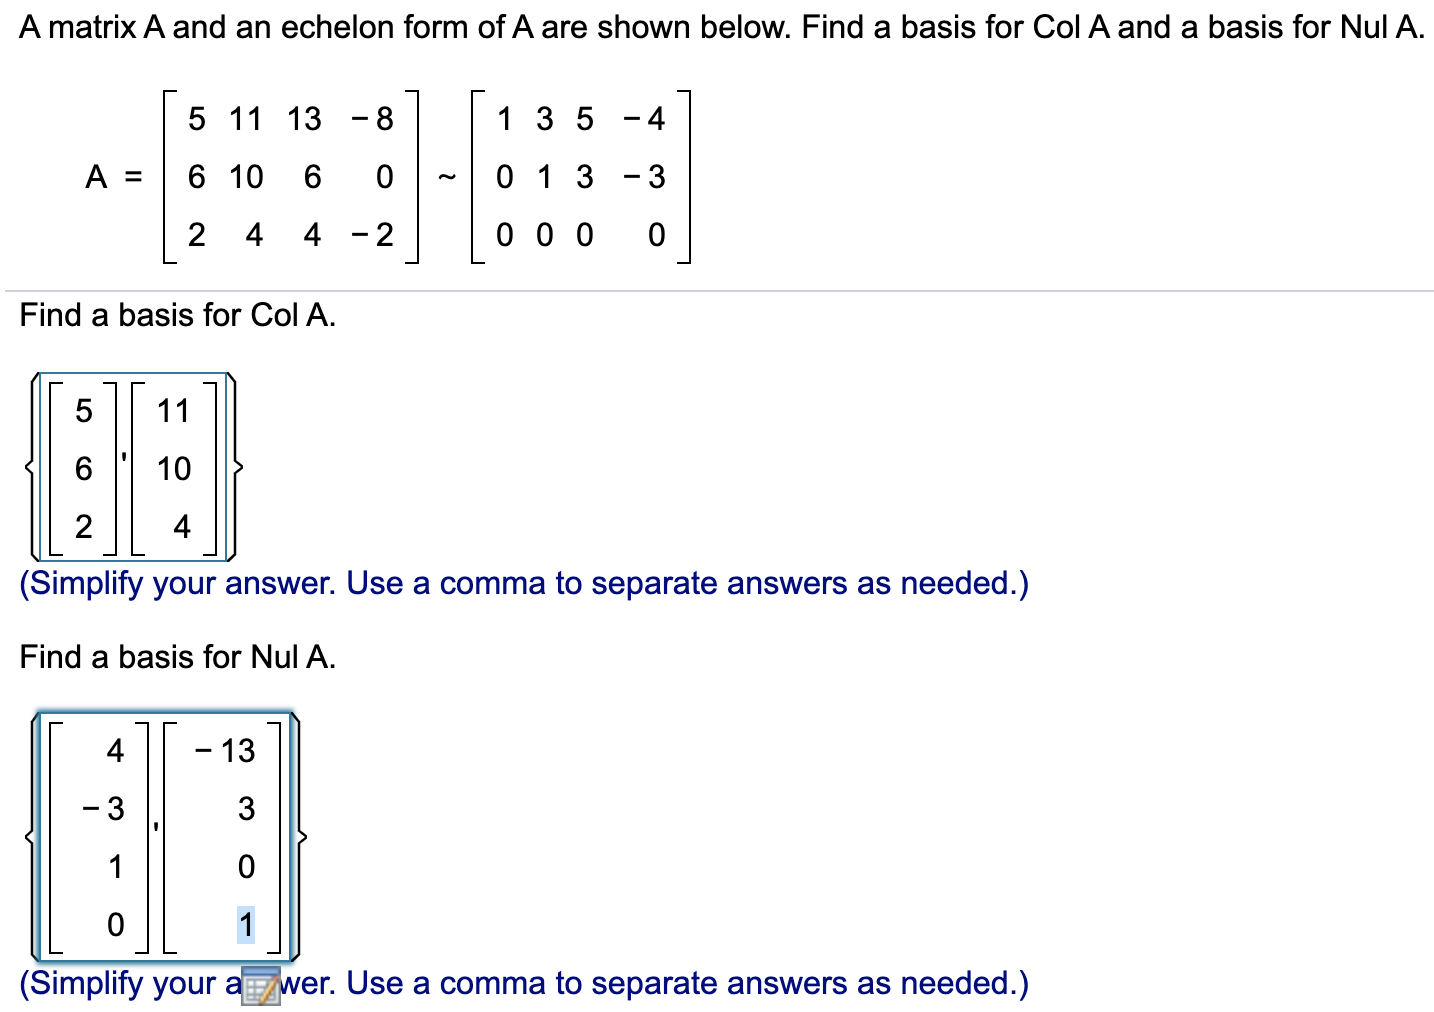Select the highlighted entry showing 1
The height and width of the screenshot is (1012, 1434).
pos(246,925)
